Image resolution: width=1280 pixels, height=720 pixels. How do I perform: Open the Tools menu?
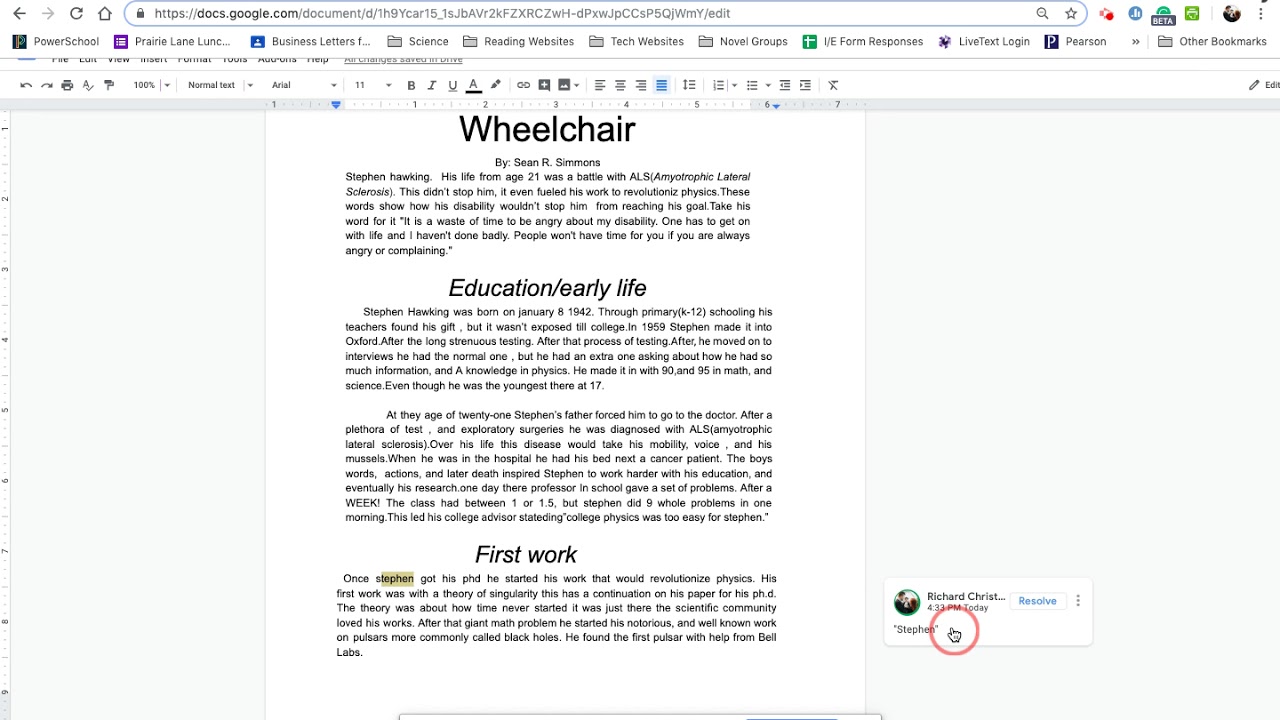(234, 60)
